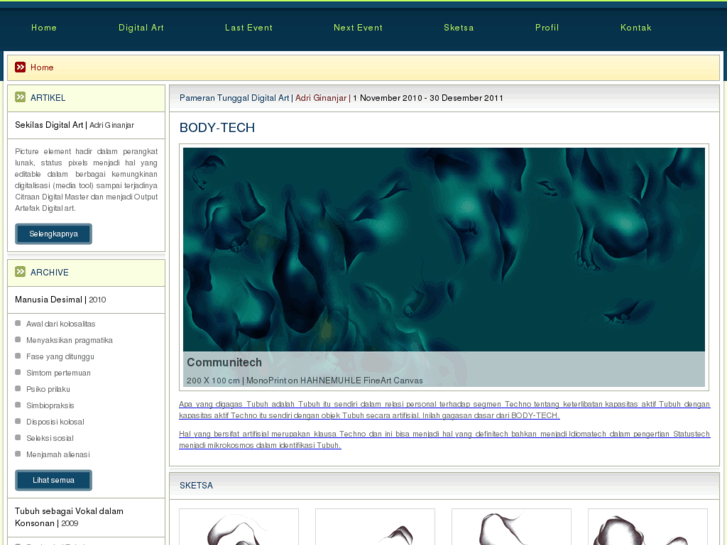Image resolution: width=727 pixels, height=545 pixels.
Task: Click the Communitech artwork image
Action: (x=444, y=250)
